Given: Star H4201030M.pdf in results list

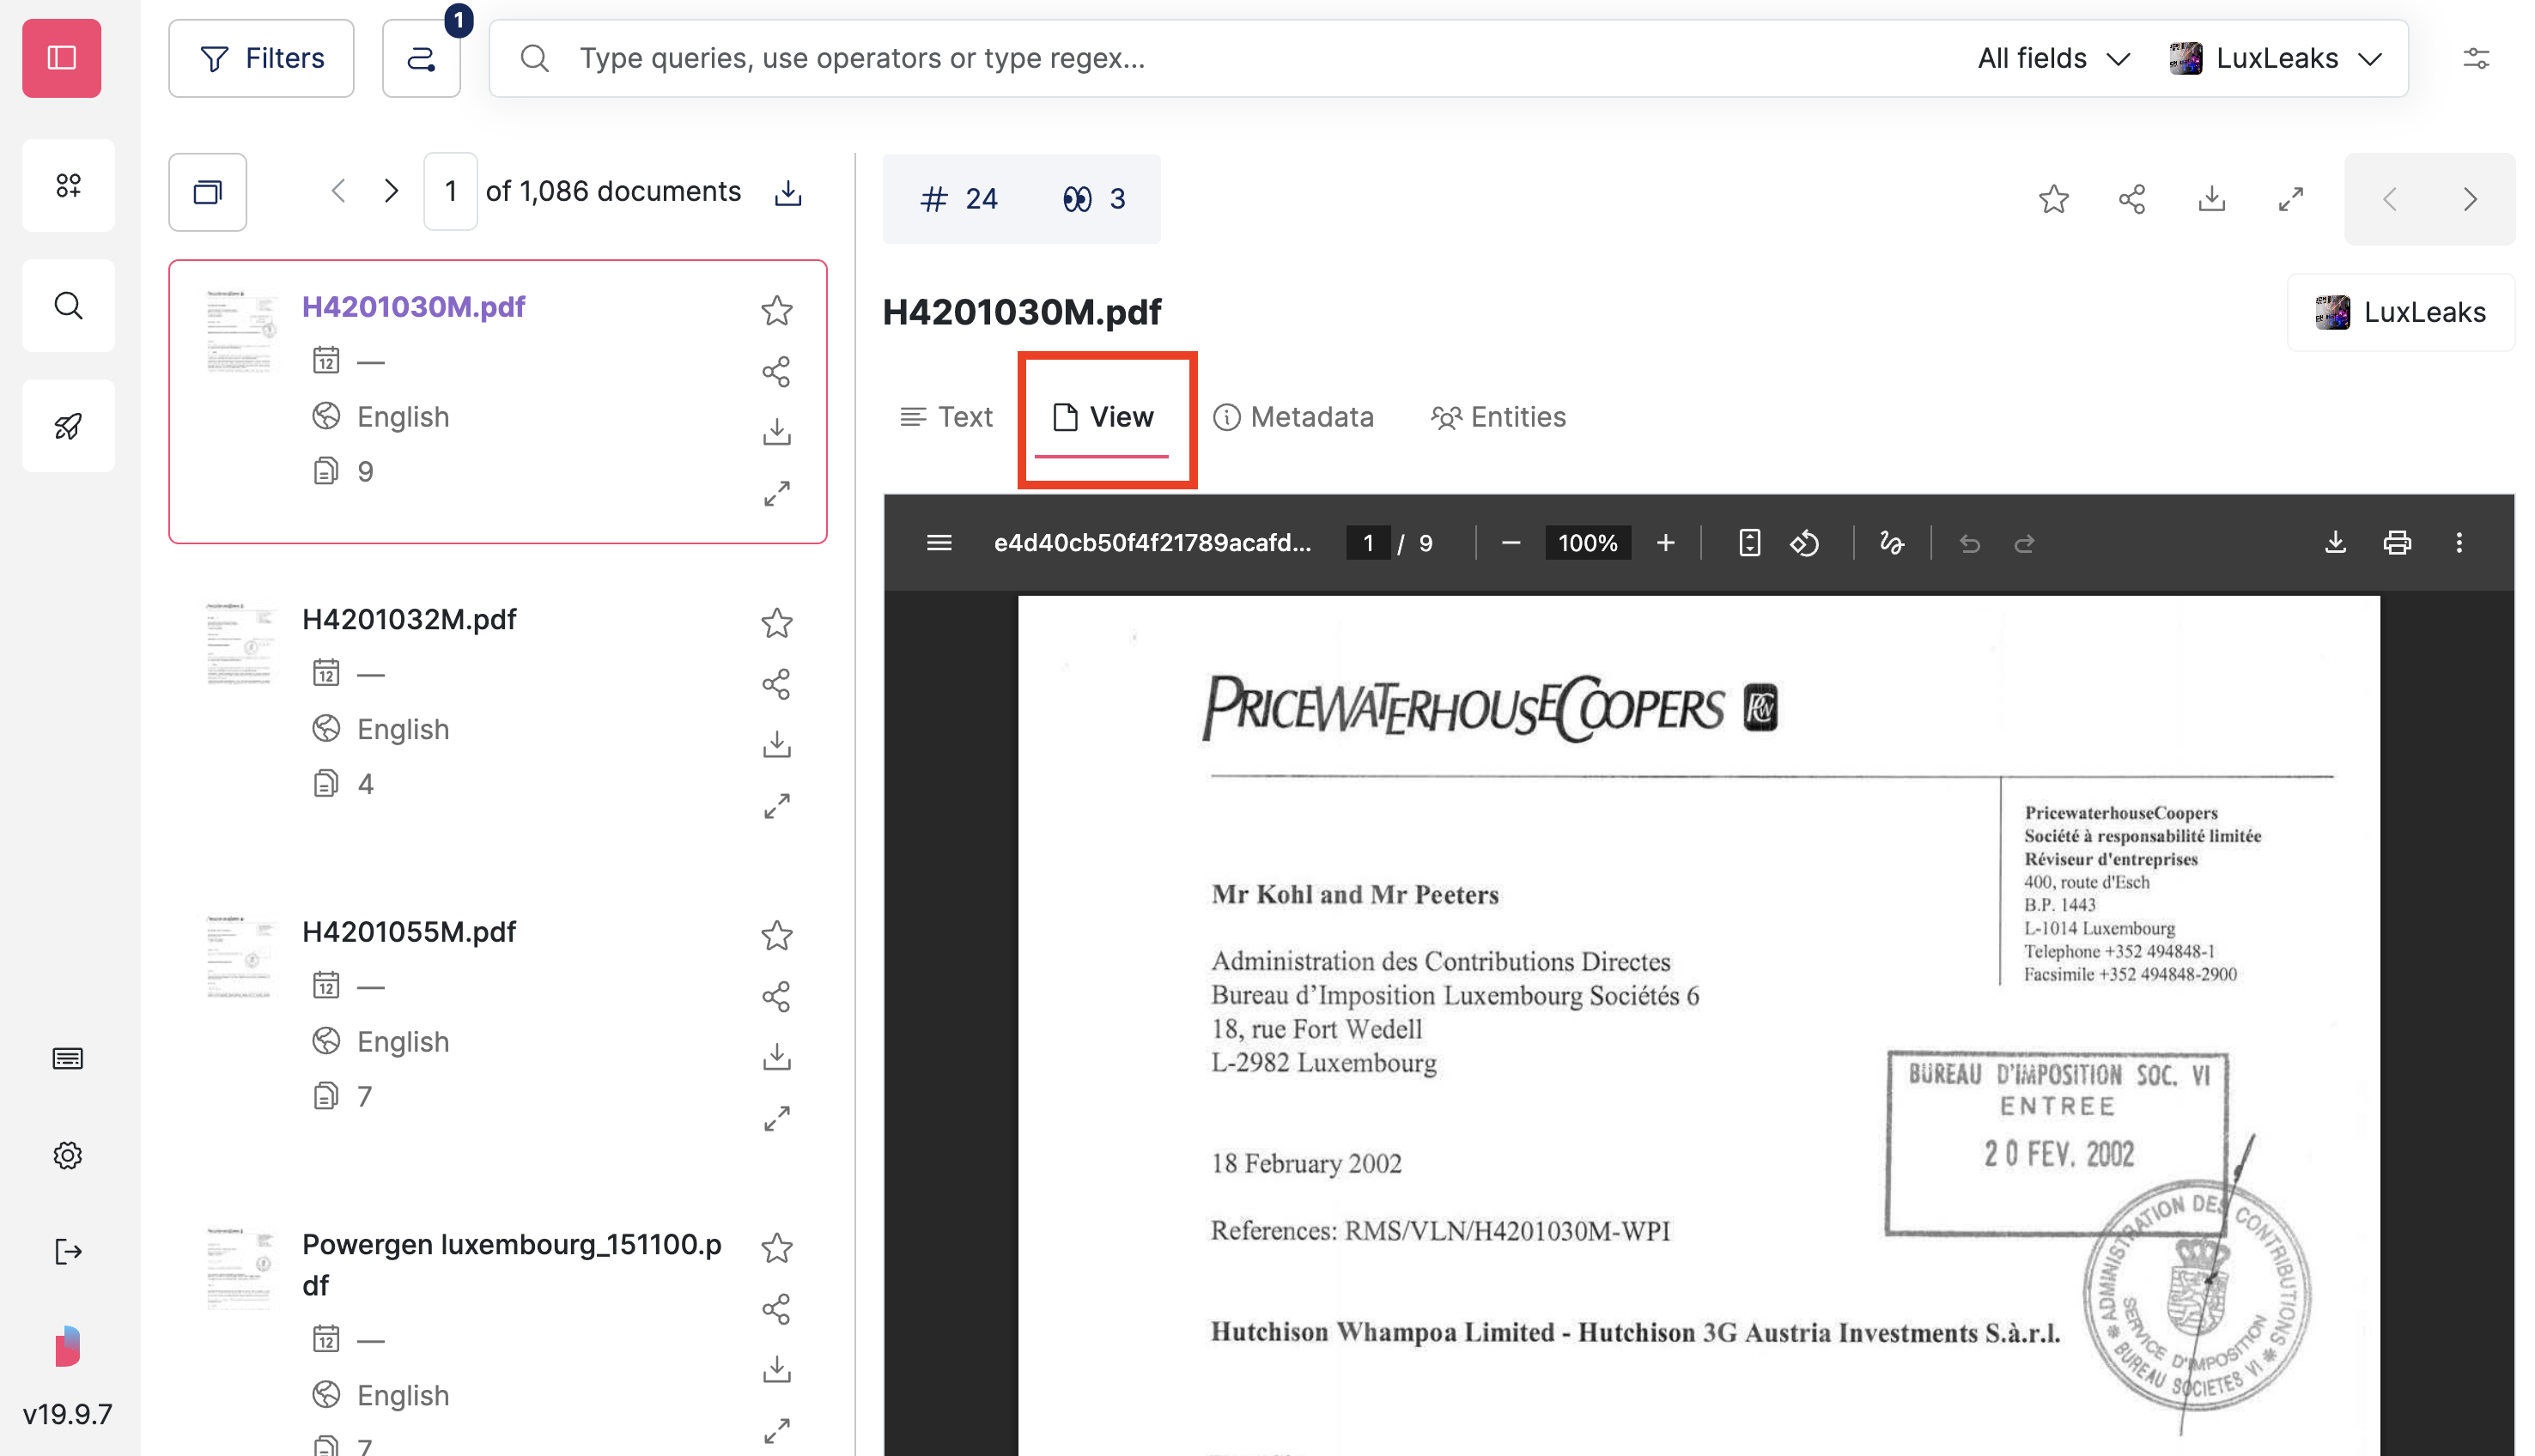Looking at the screenshot, I should coord(777,310).
